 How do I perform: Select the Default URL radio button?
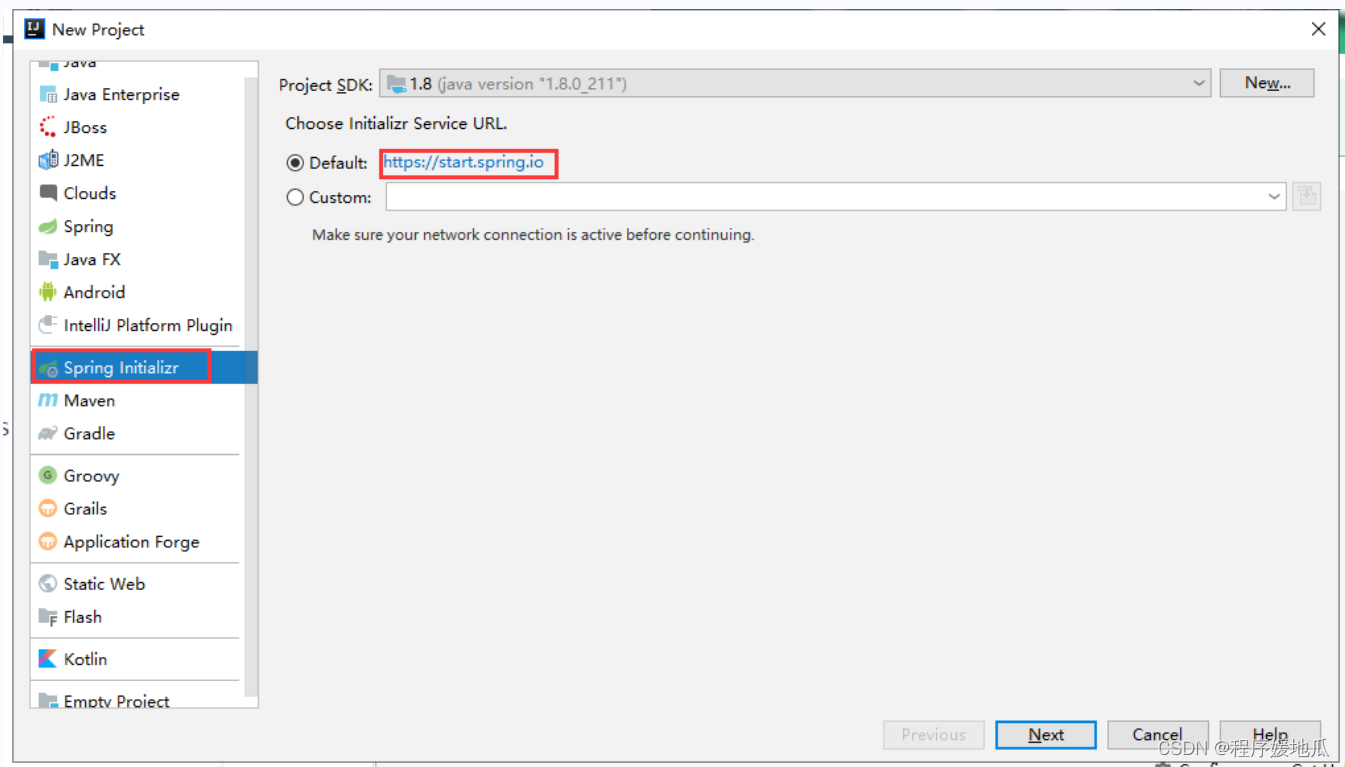(x=295, y=163)
